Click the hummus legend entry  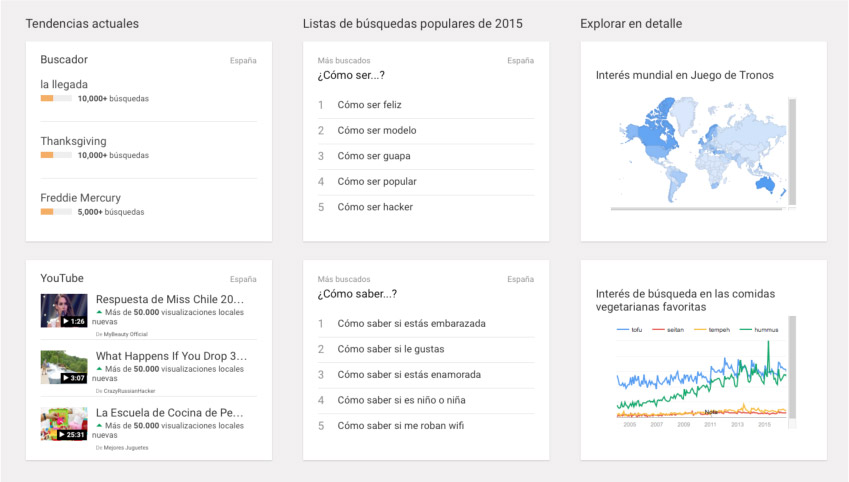(759, 330)
